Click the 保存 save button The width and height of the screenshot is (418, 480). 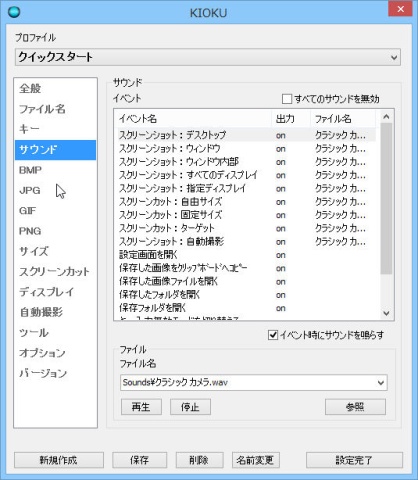(x=139, y=460)
